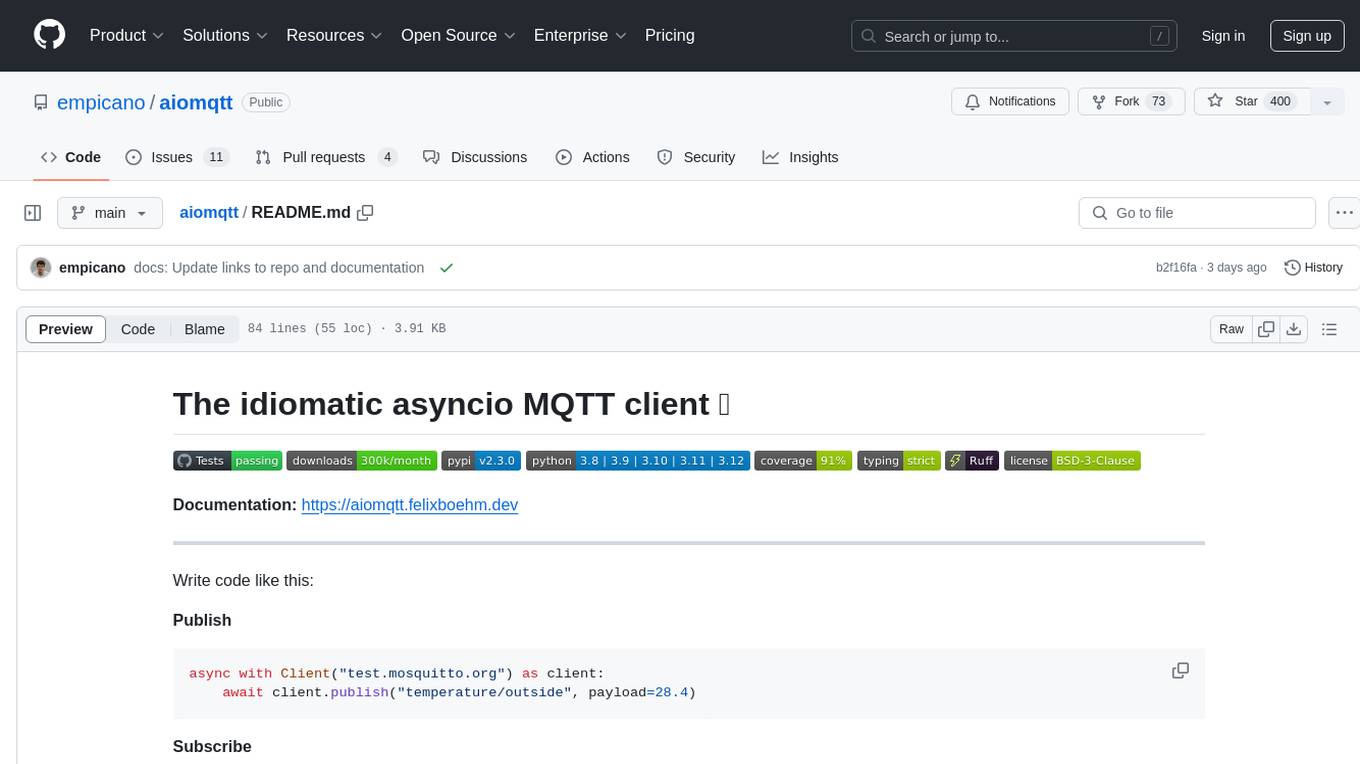Navigate to aiomqtt root in breadcrumb
Viewport: 1360px width, 764px height.
point(209,212)
